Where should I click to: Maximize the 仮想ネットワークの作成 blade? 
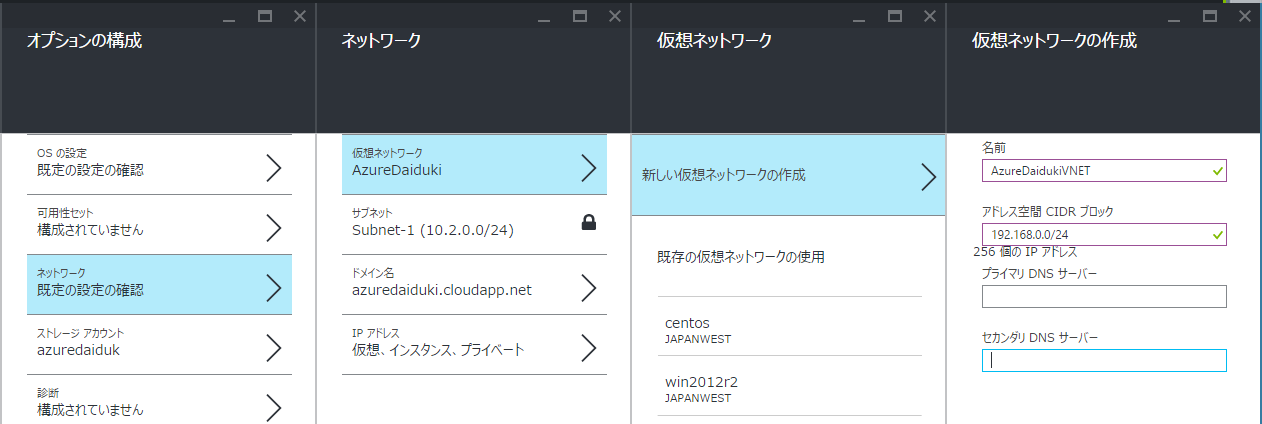(x=1210, y=16)
